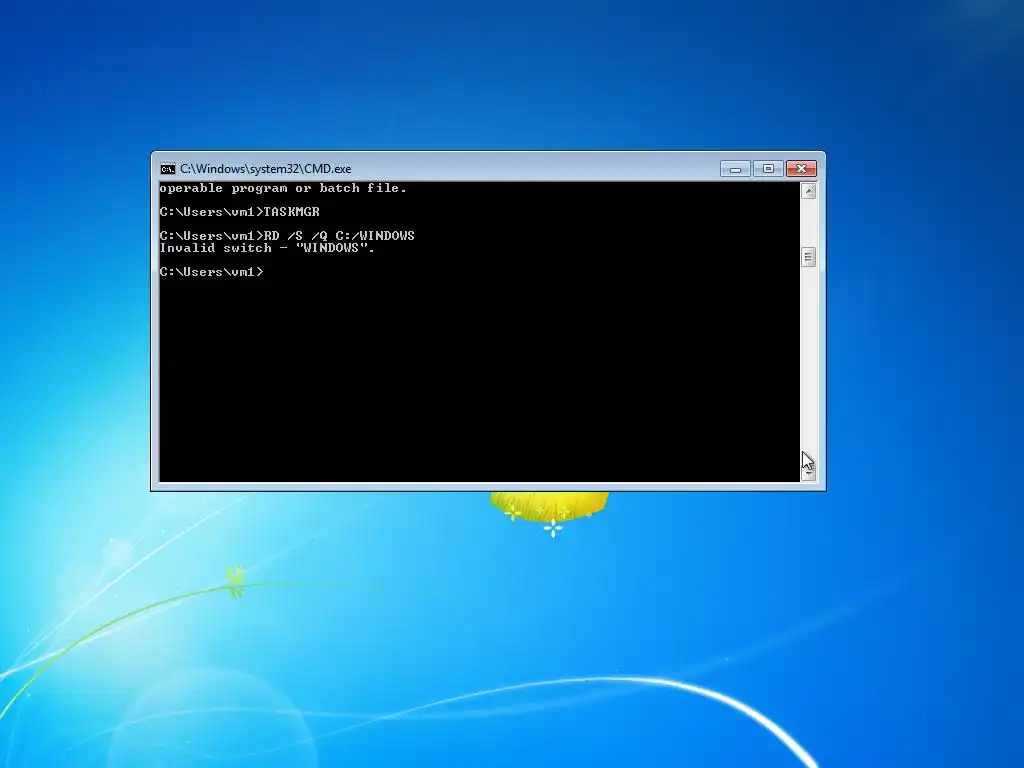Maximize the CMD.exe window
The image size is (1024, 768).
768,169
